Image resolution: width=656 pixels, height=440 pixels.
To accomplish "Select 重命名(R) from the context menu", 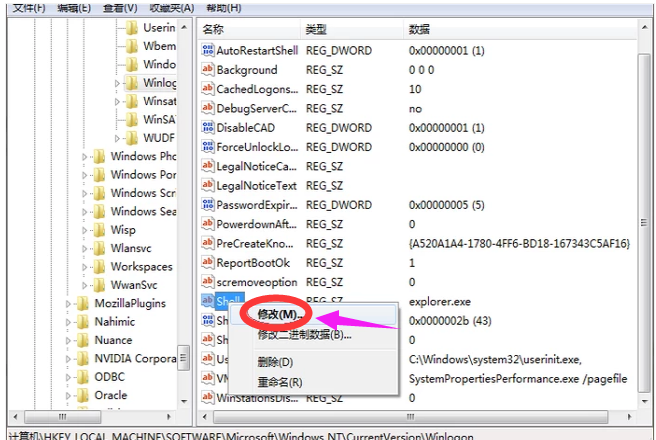I will coord(279,382).
